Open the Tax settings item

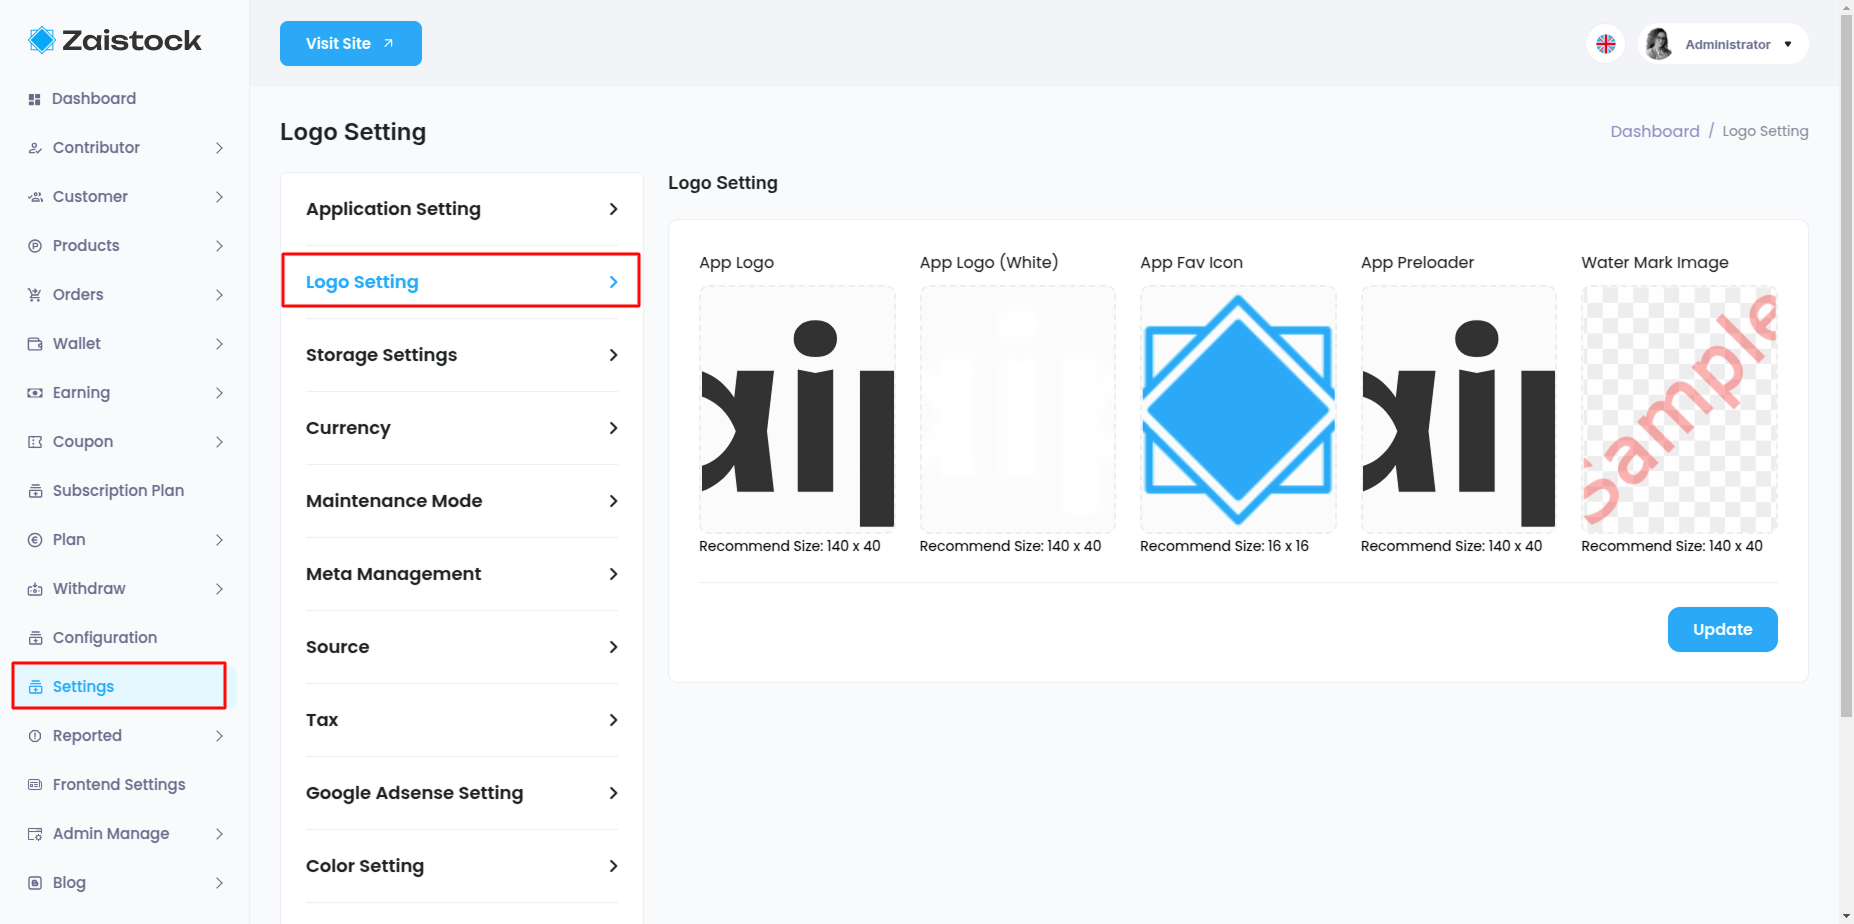pyautogui.click(x=462, y=720)
